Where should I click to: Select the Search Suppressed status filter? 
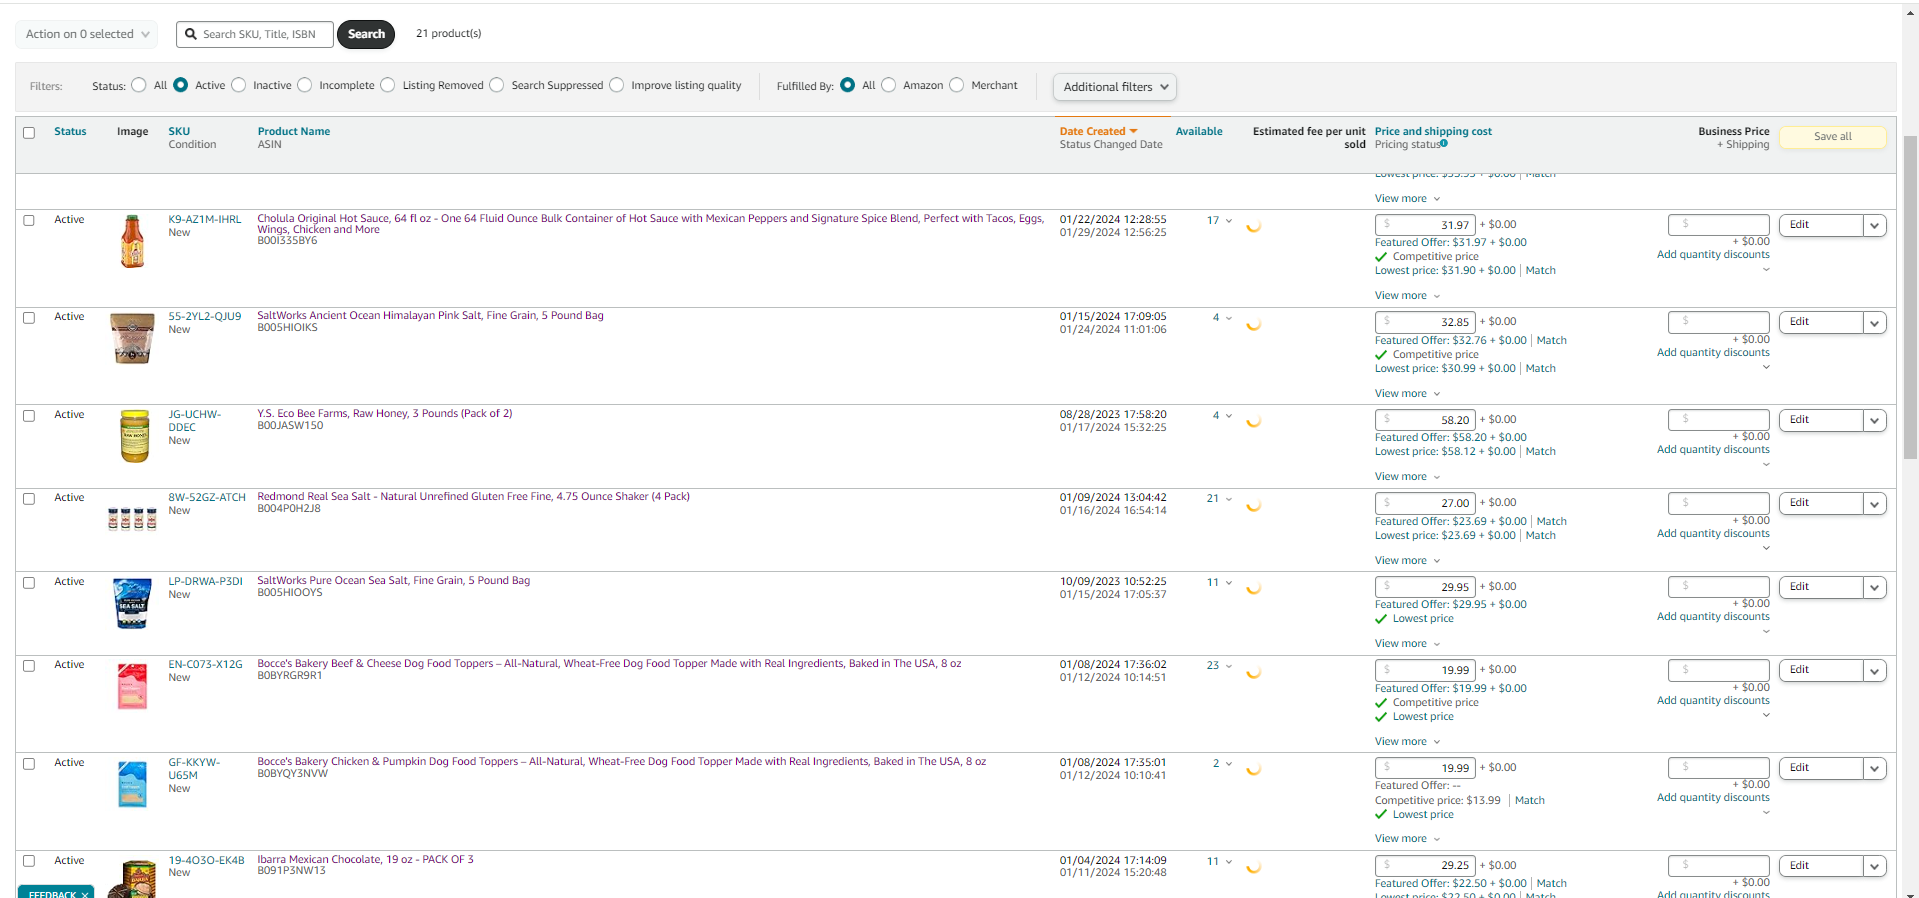[497, 85]
